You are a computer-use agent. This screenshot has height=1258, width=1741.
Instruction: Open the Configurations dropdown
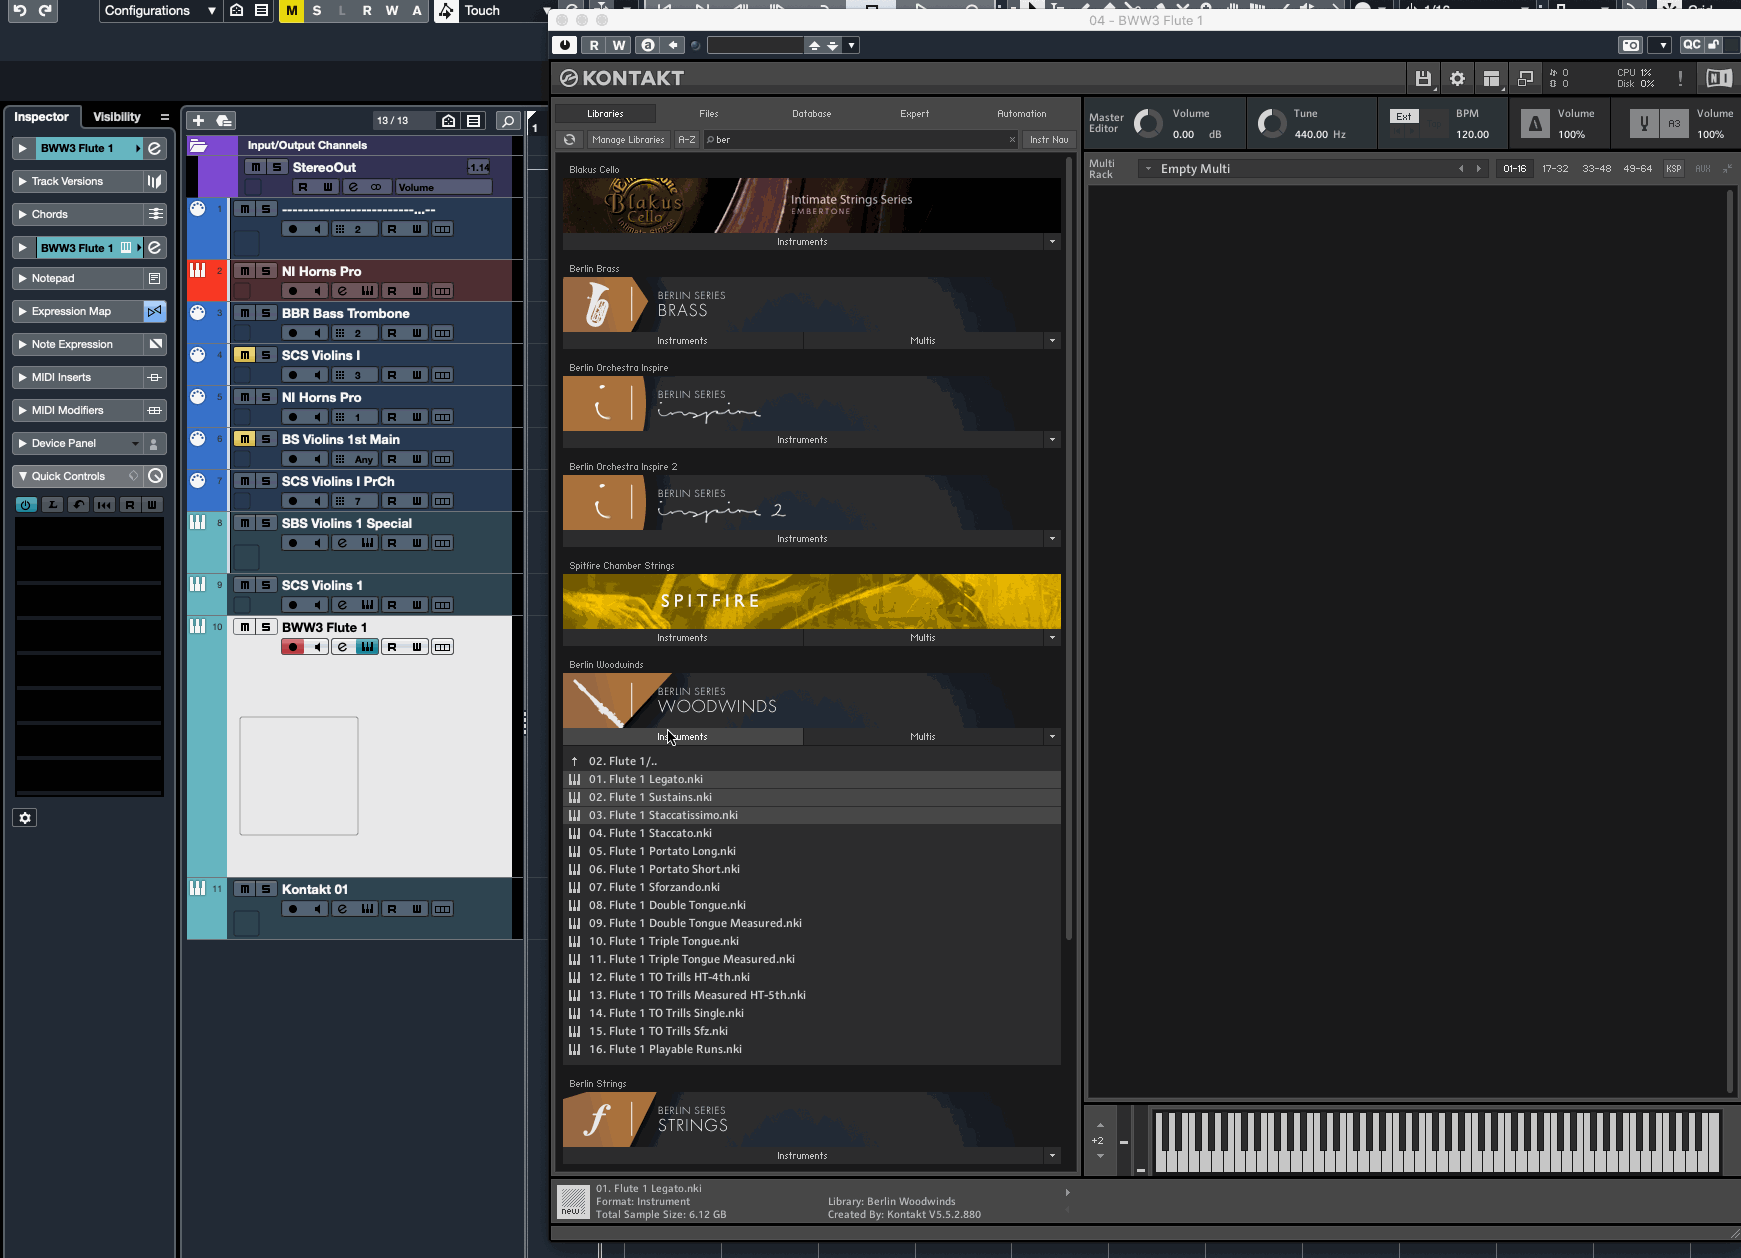[160, 10]
